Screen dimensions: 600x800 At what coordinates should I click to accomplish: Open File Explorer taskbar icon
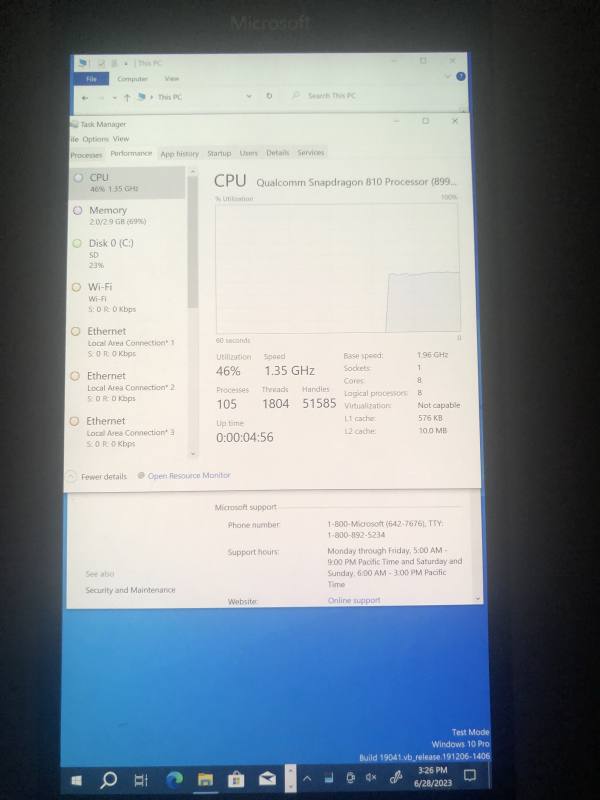click(x=205, y=779)
